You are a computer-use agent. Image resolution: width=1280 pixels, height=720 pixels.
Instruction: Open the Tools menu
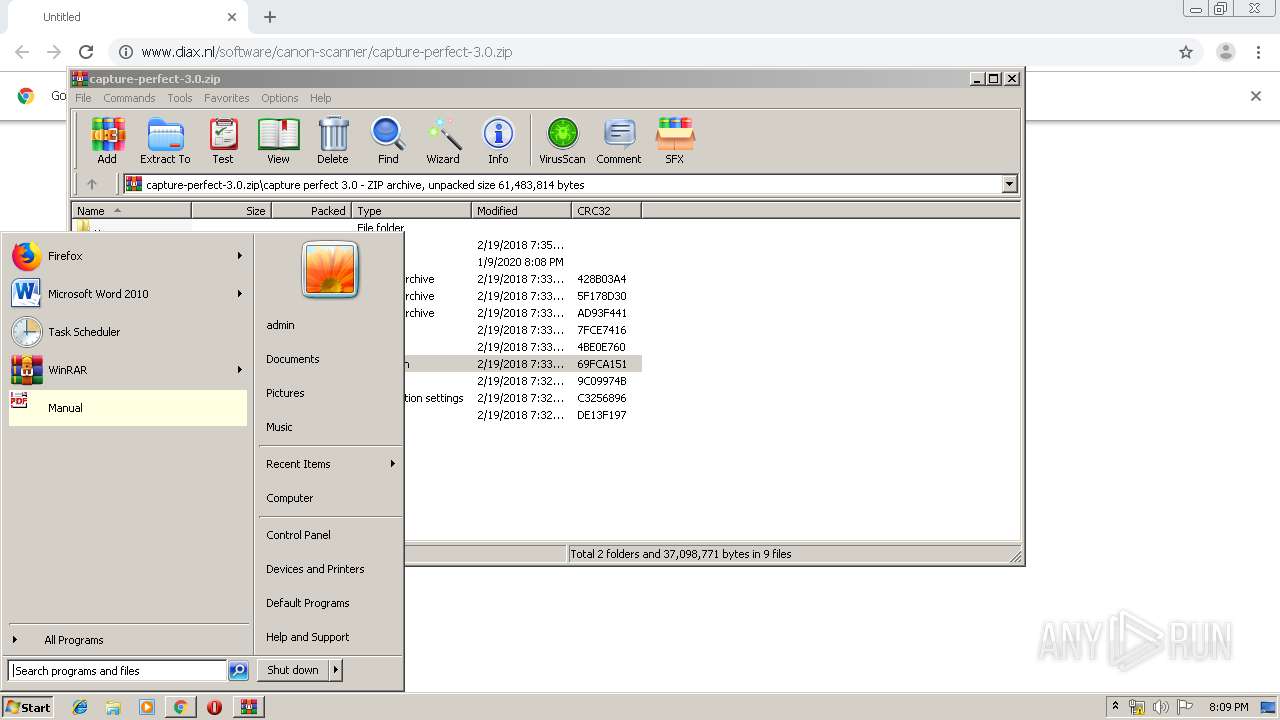click(180, 98)
